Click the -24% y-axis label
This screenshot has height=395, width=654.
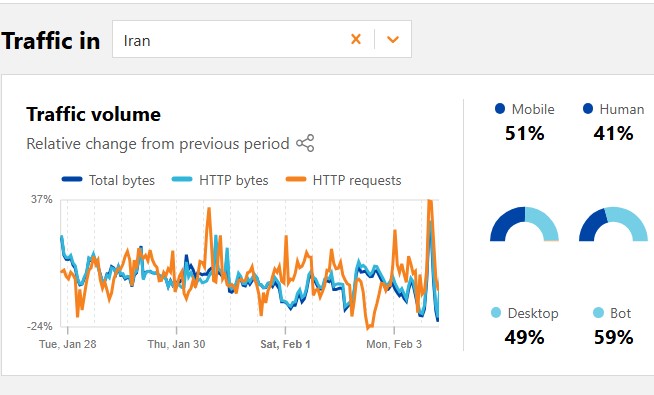40,326
